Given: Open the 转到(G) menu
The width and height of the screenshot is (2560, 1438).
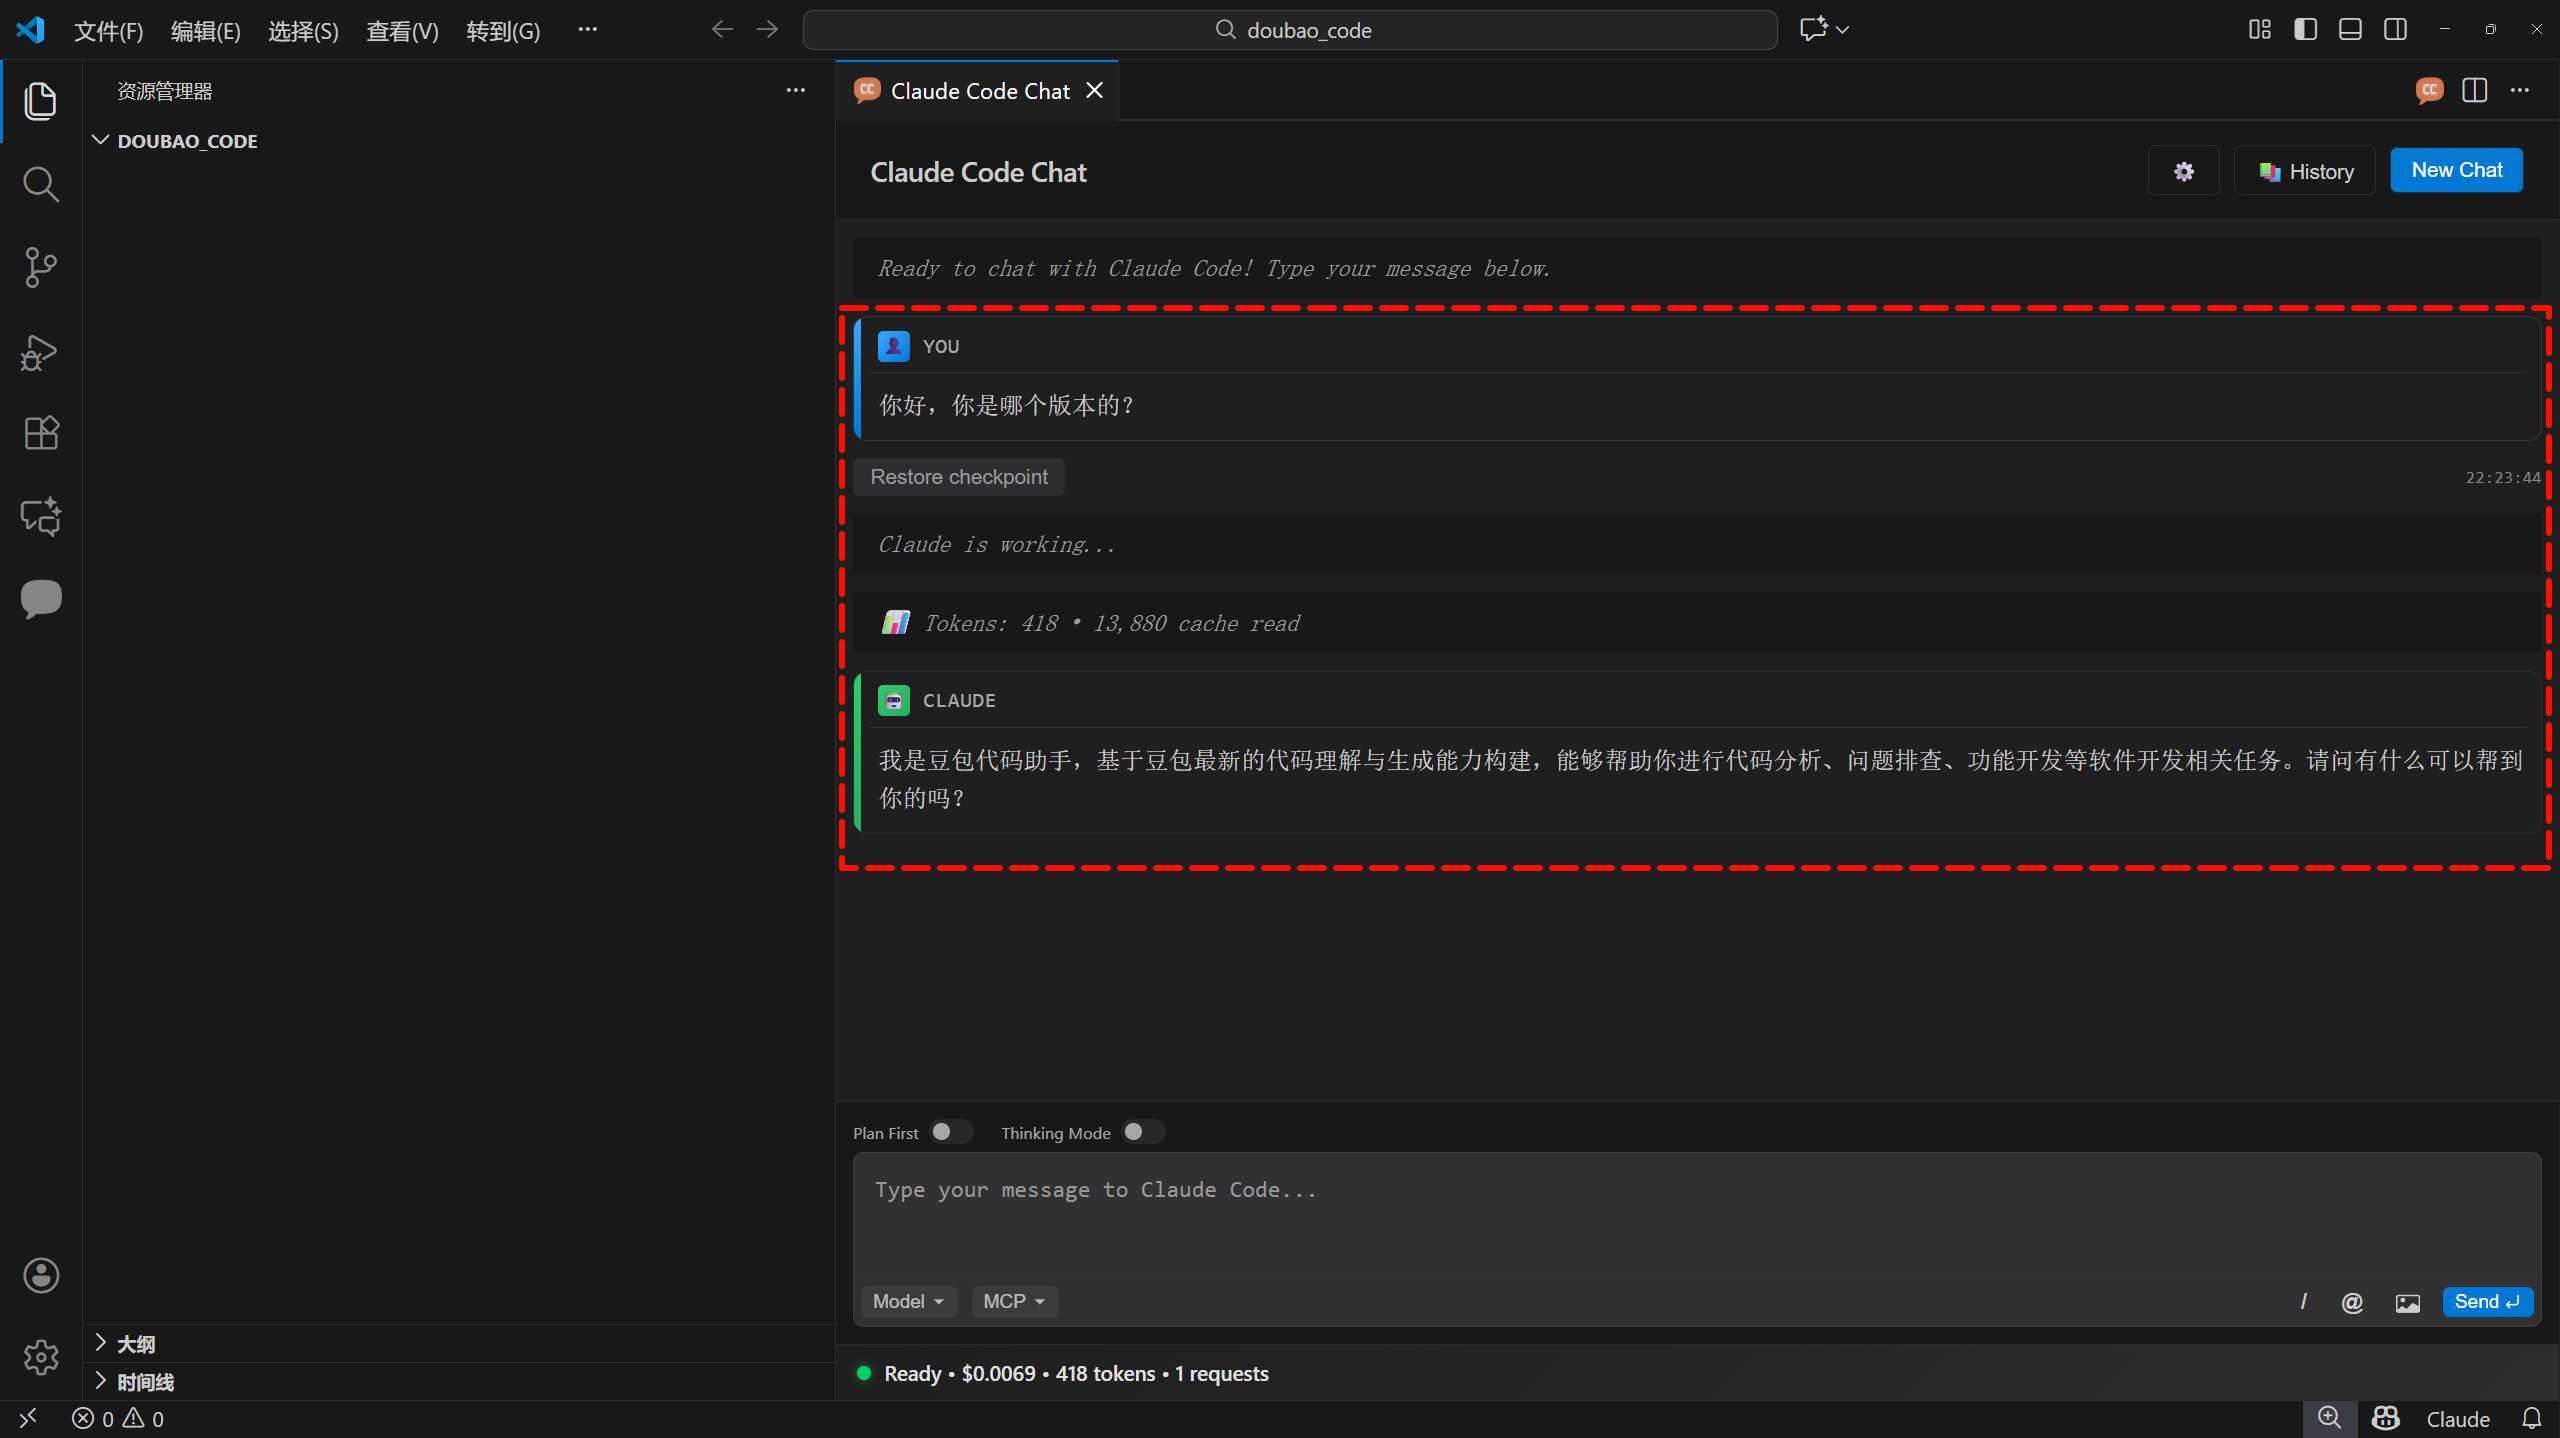Looking at the screenshot, I should tap(503, 31).
